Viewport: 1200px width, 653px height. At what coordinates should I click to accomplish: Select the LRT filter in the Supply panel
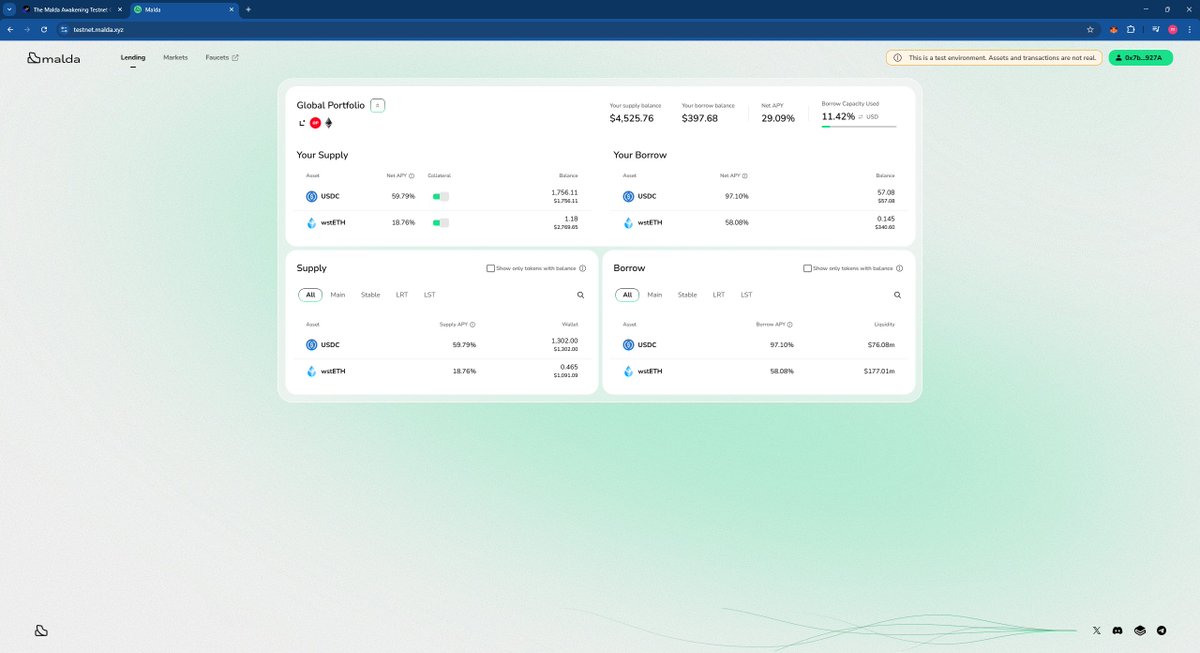tap(402, 295)
